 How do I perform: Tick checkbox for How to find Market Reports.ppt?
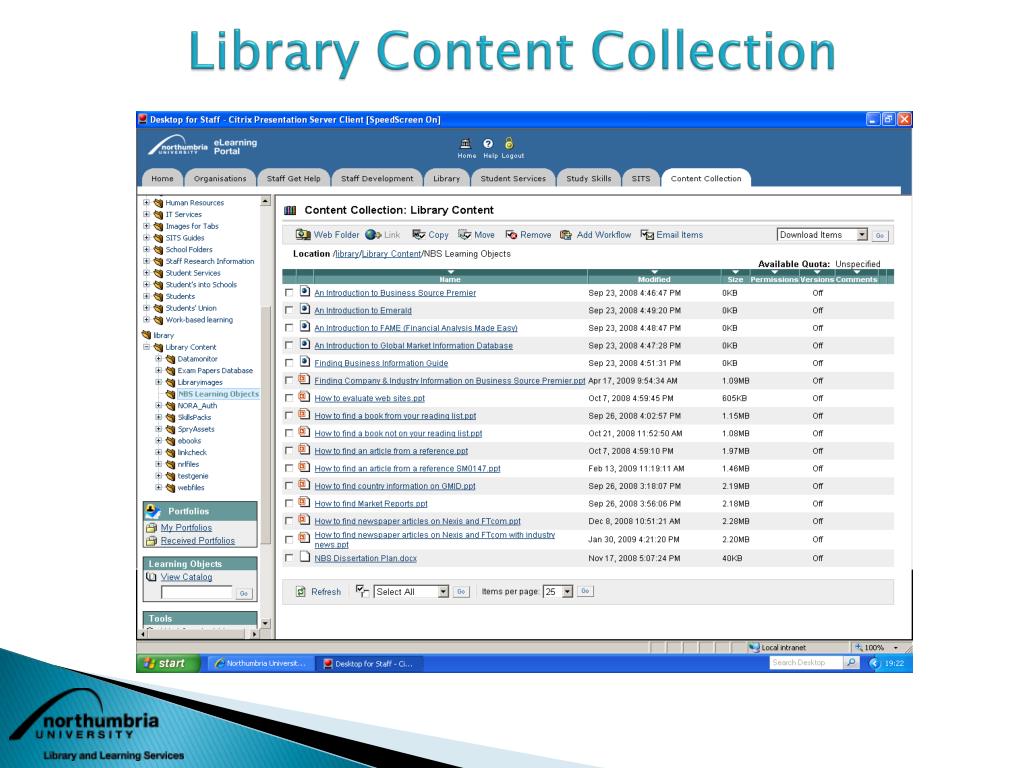pyautogui.click(x=289, y=504)
